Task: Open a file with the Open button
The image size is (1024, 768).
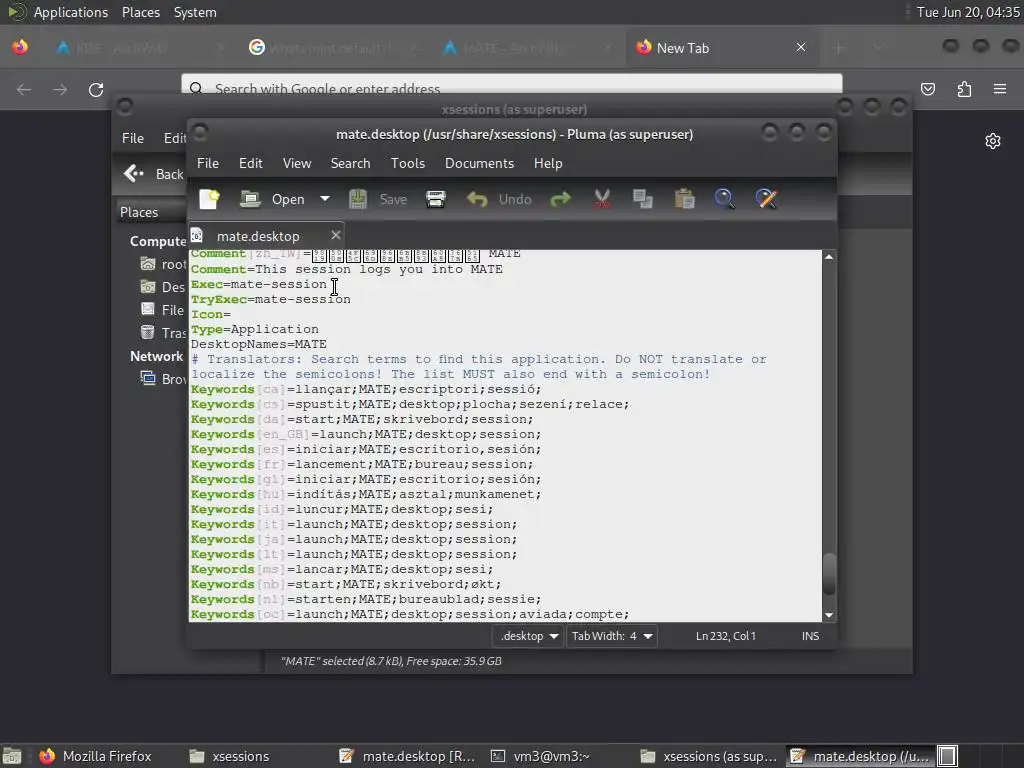Action: (x=273, y=199)
